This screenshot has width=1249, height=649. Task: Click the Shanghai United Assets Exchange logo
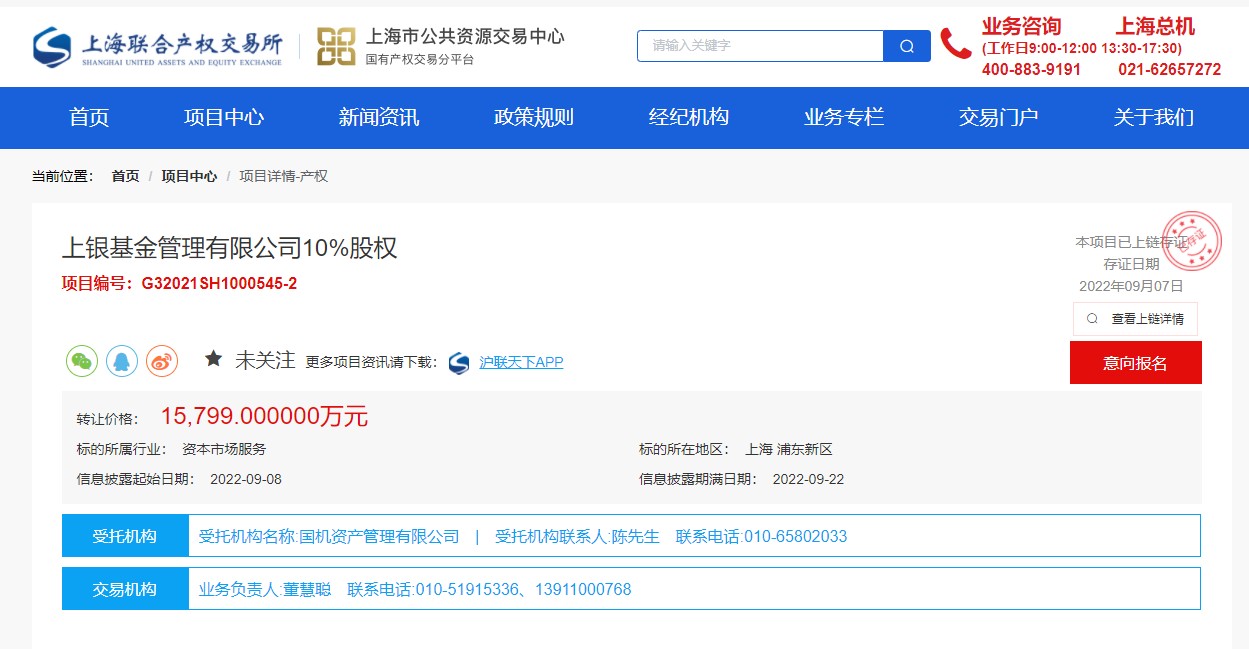(157, 47)
